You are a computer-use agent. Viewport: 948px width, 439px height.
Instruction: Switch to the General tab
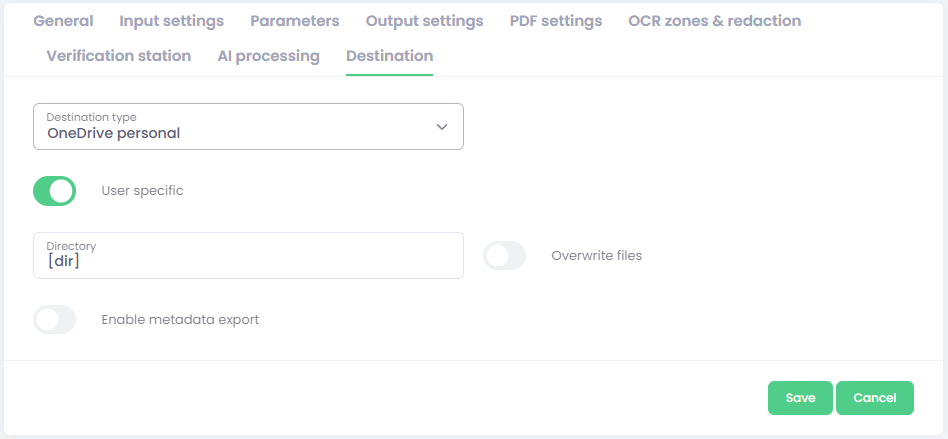[x=64, y=21]
